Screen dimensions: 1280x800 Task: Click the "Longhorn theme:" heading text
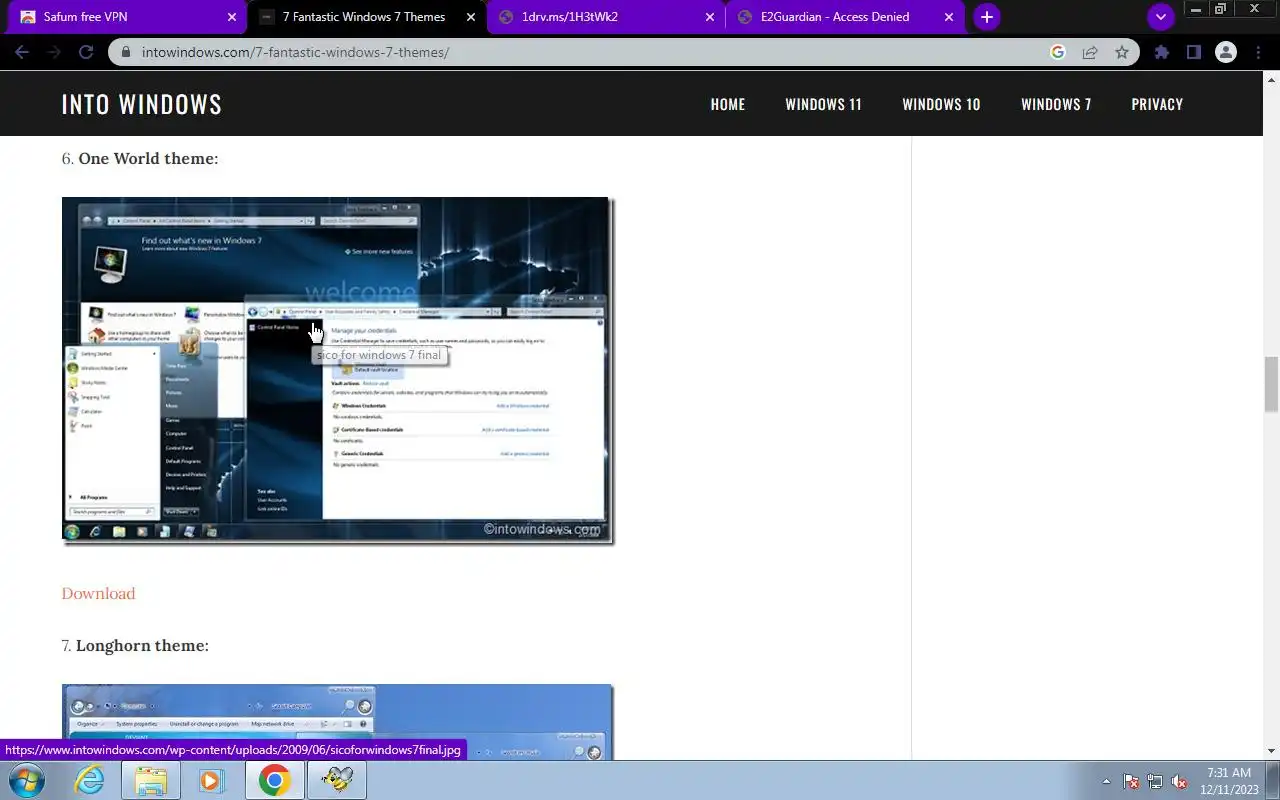(142, 645)
